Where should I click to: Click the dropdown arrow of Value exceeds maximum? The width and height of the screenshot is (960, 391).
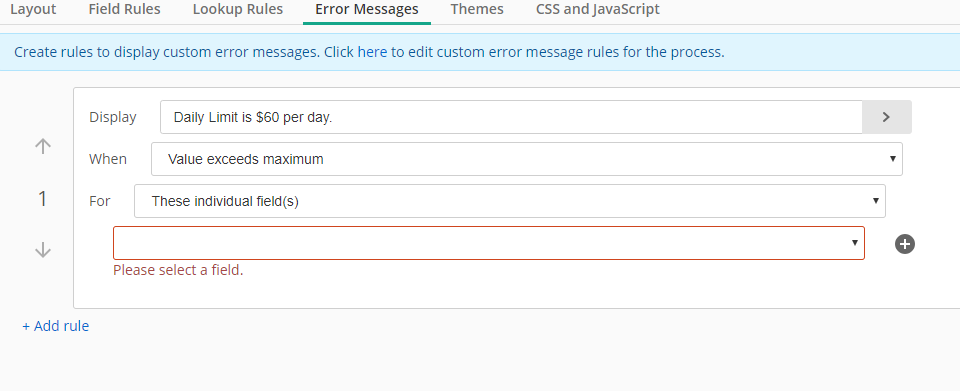[x=893, y=159]
